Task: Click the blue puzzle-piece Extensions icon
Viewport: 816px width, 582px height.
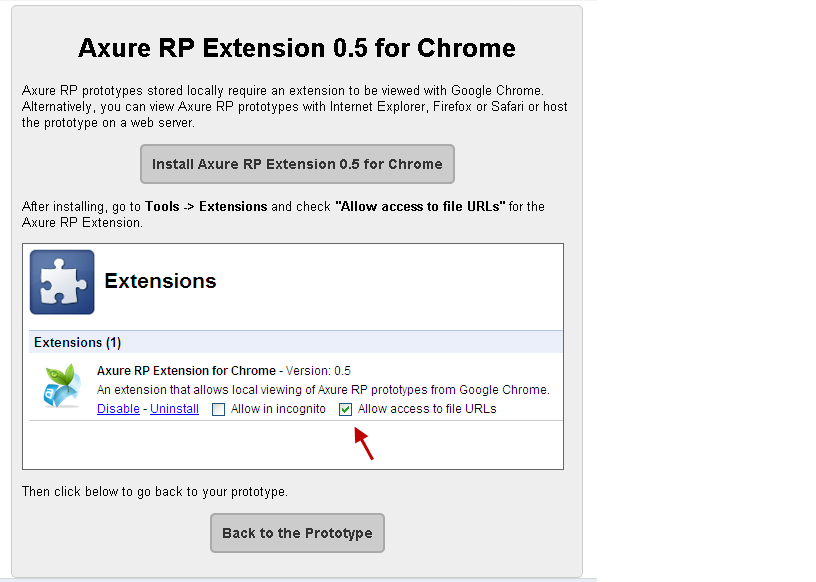Action: pyautogui.click(x=62, y=282)
